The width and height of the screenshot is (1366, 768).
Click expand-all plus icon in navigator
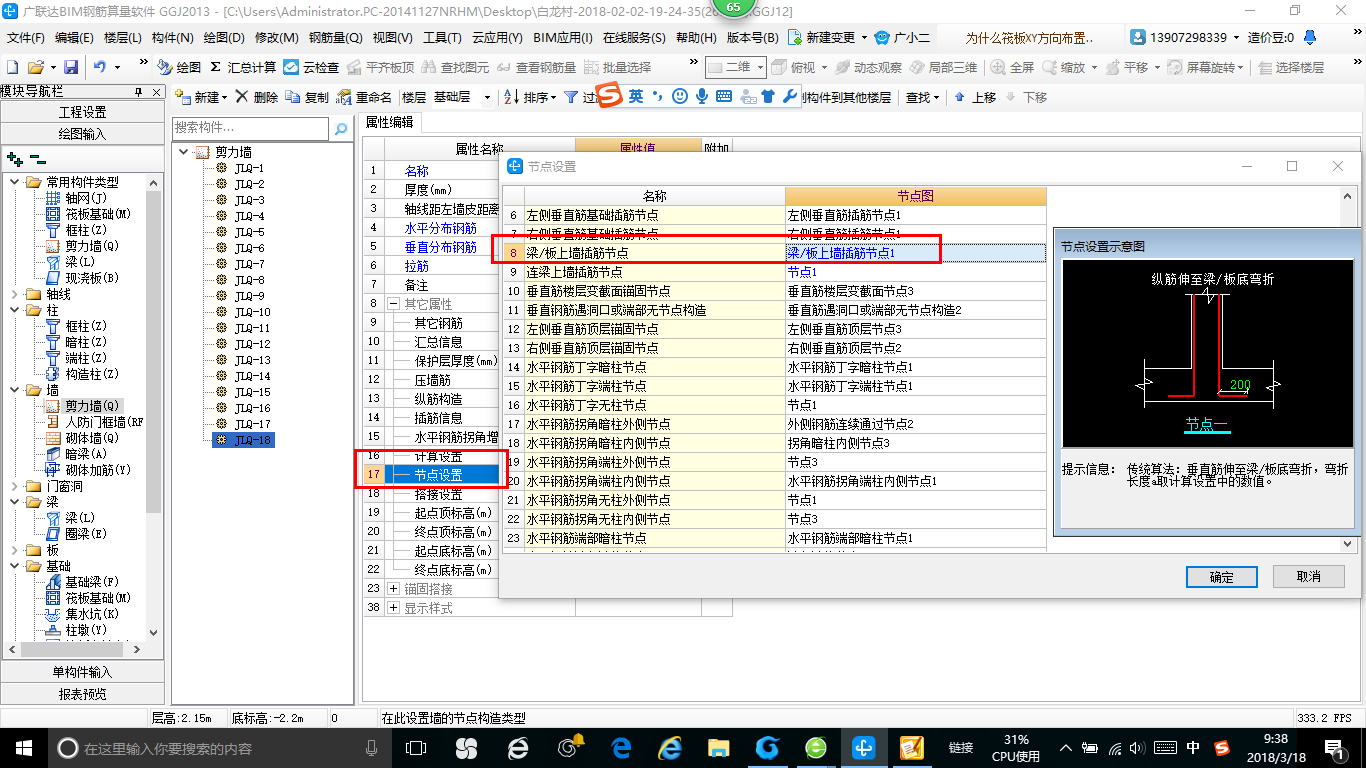14,158
